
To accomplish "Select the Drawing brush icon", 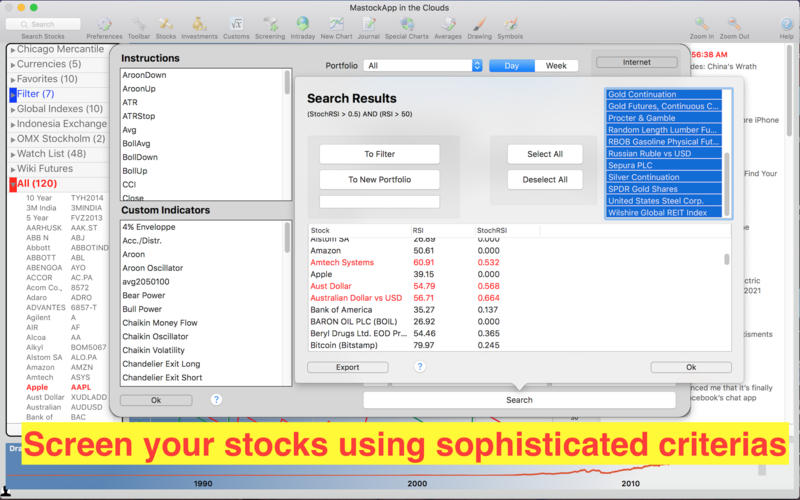I will point(479,24).
